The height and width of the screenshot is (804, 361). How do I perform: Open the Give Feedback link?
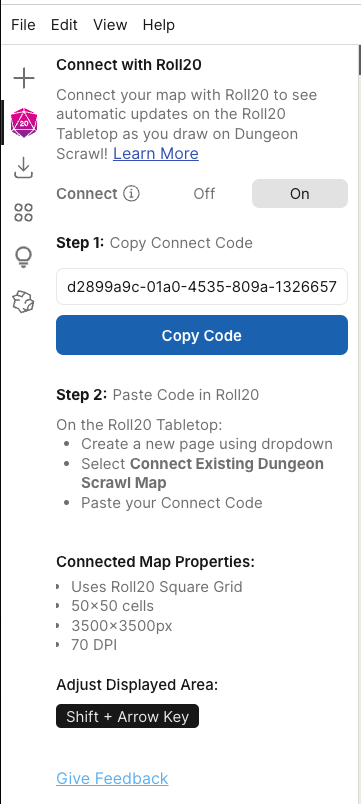[x=112, y=778]
